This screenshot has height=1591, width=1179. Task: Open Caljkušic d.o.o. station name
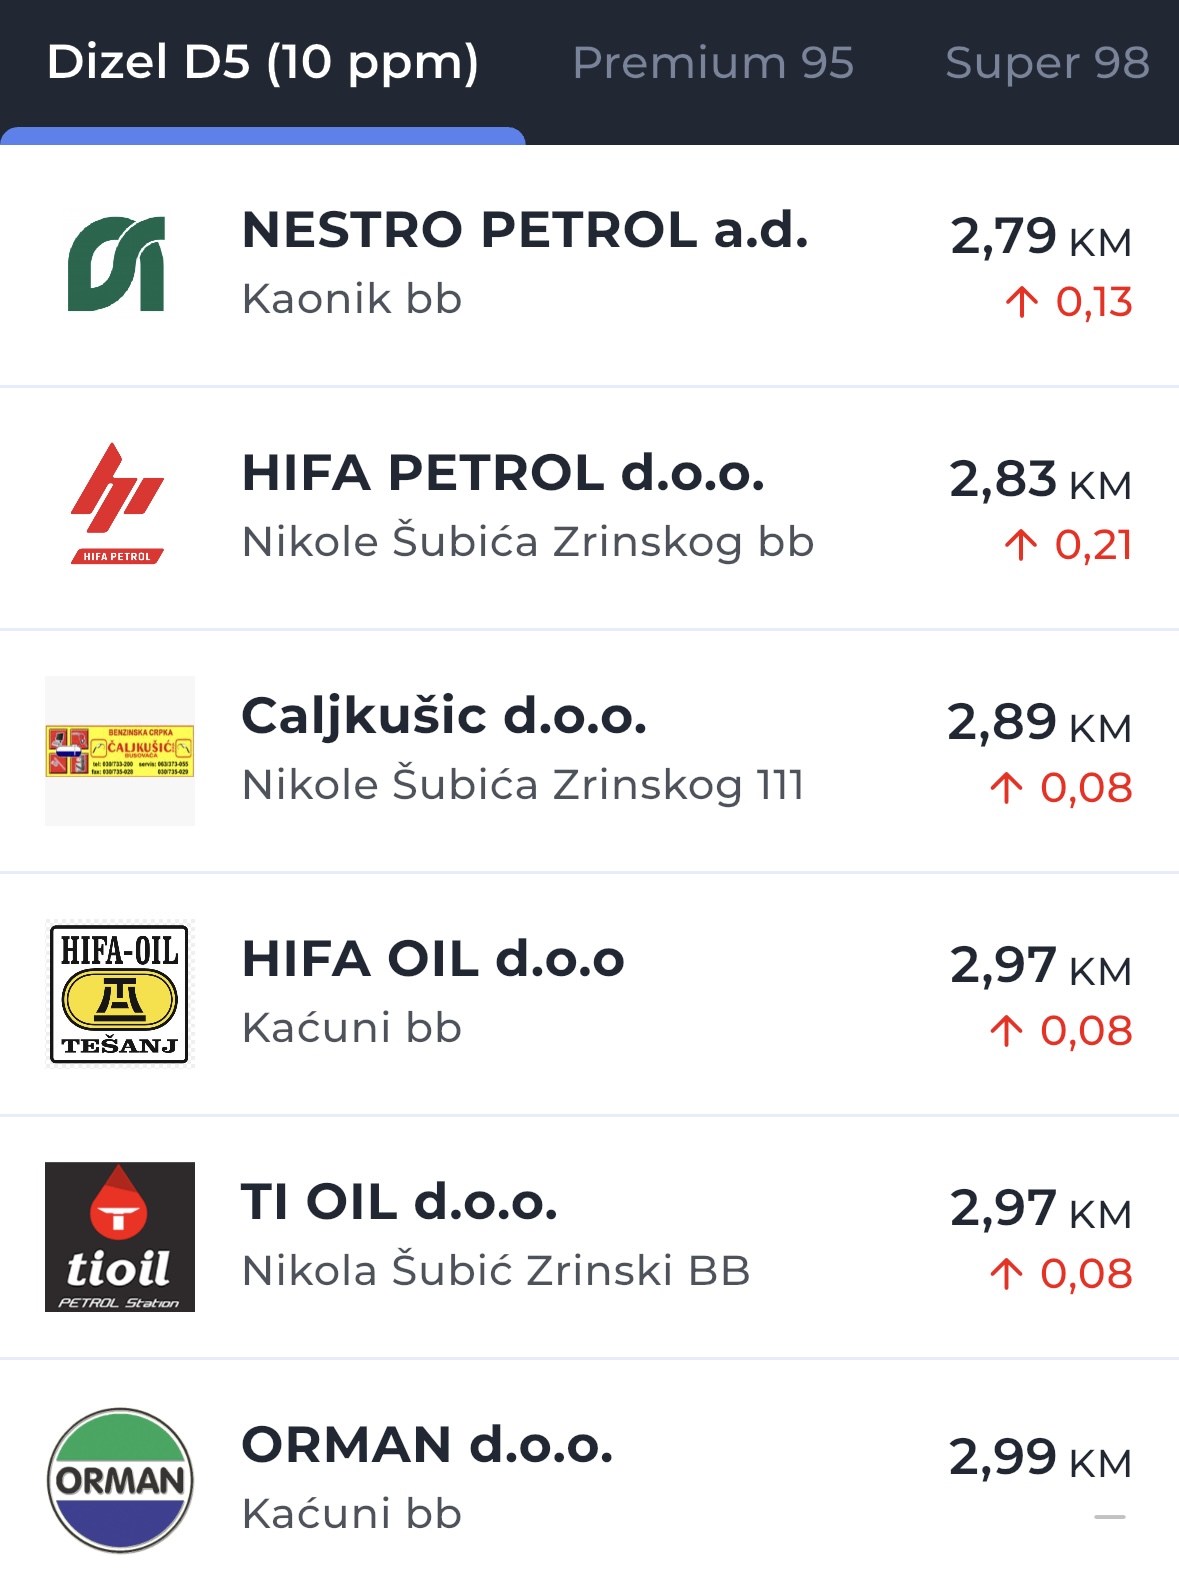[x=444, y=716]
